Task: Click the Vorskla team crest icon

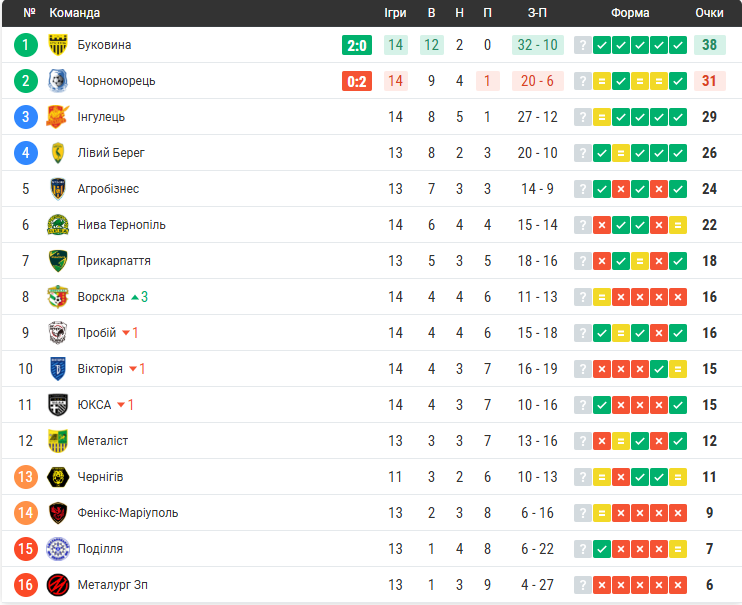Action: [57, 297]
